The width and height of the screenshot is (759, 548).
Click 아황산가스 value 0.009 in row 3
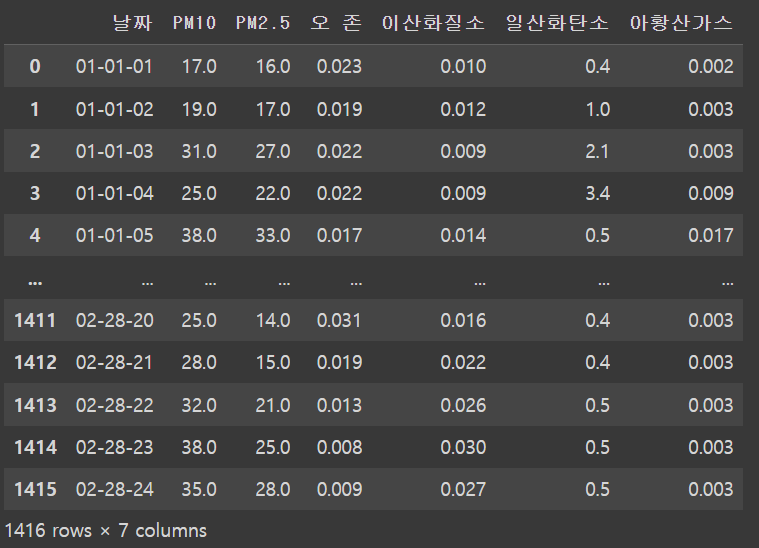point(711,193)
